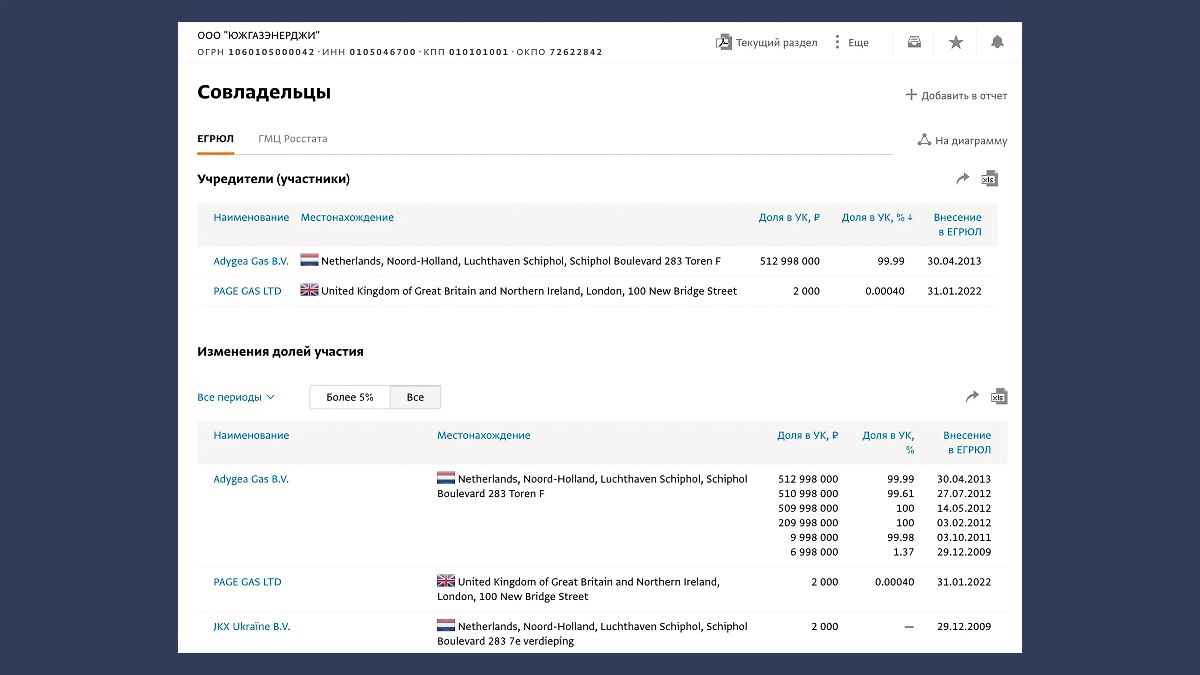Sort founders by 'Доля в УК, %' column

coord(877,218)
